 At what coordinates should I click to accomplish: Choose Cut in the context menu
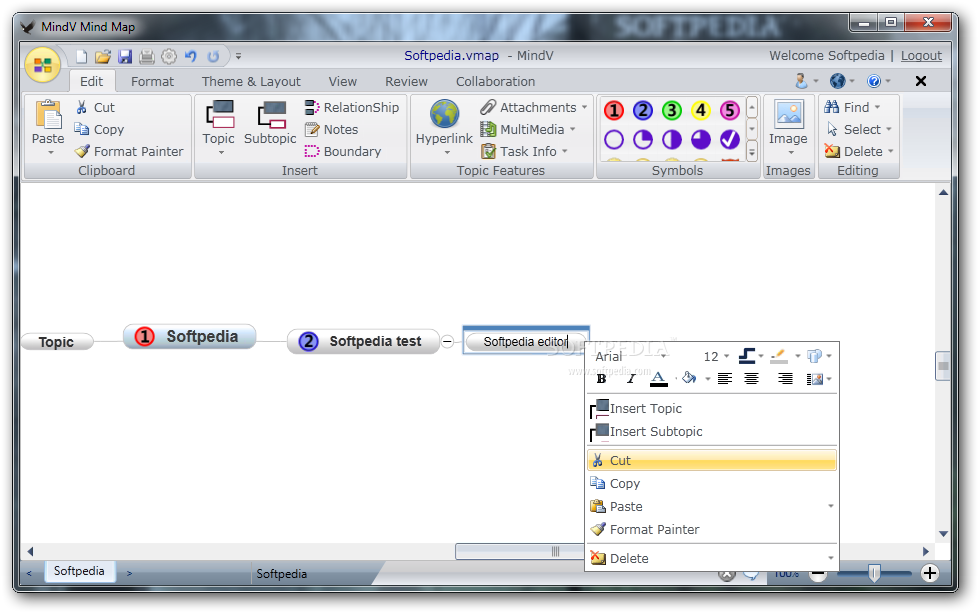712,461
